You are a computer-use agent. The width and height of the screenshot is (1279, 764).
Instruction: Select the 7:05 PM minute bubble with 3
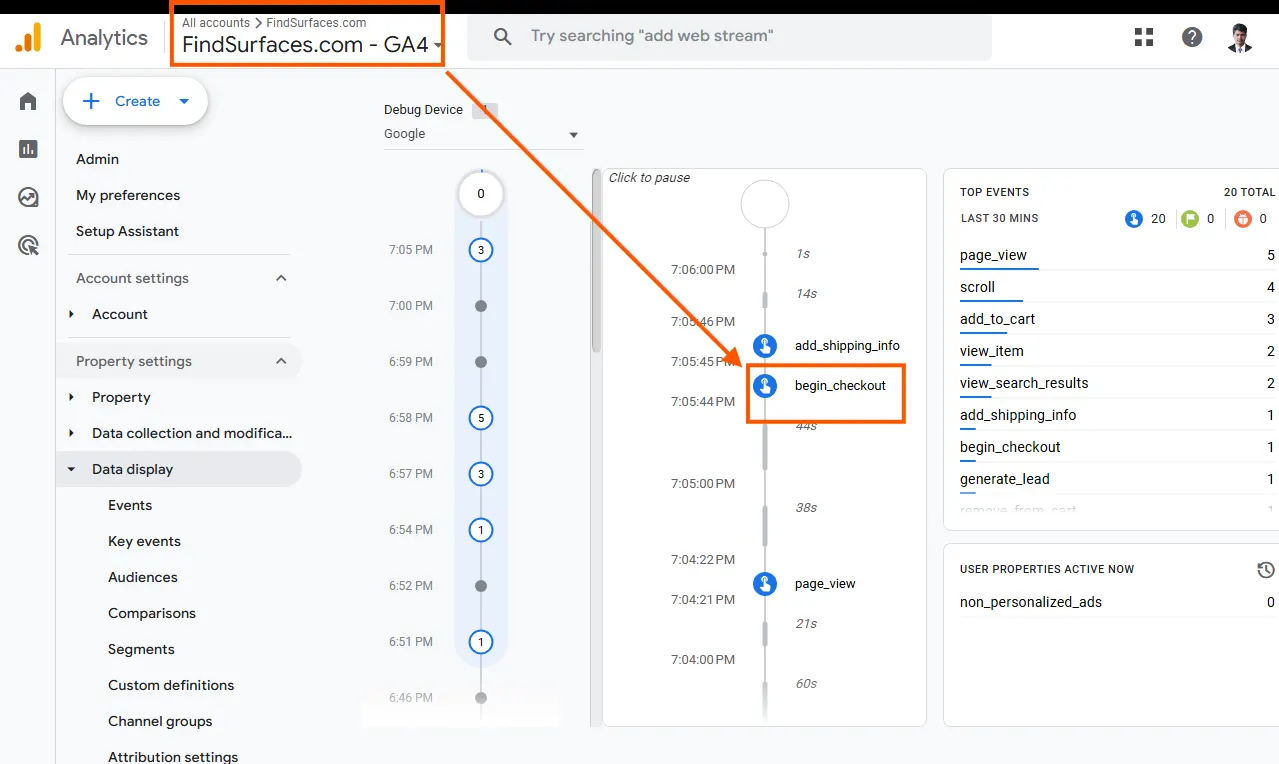[x=481, y=250]
